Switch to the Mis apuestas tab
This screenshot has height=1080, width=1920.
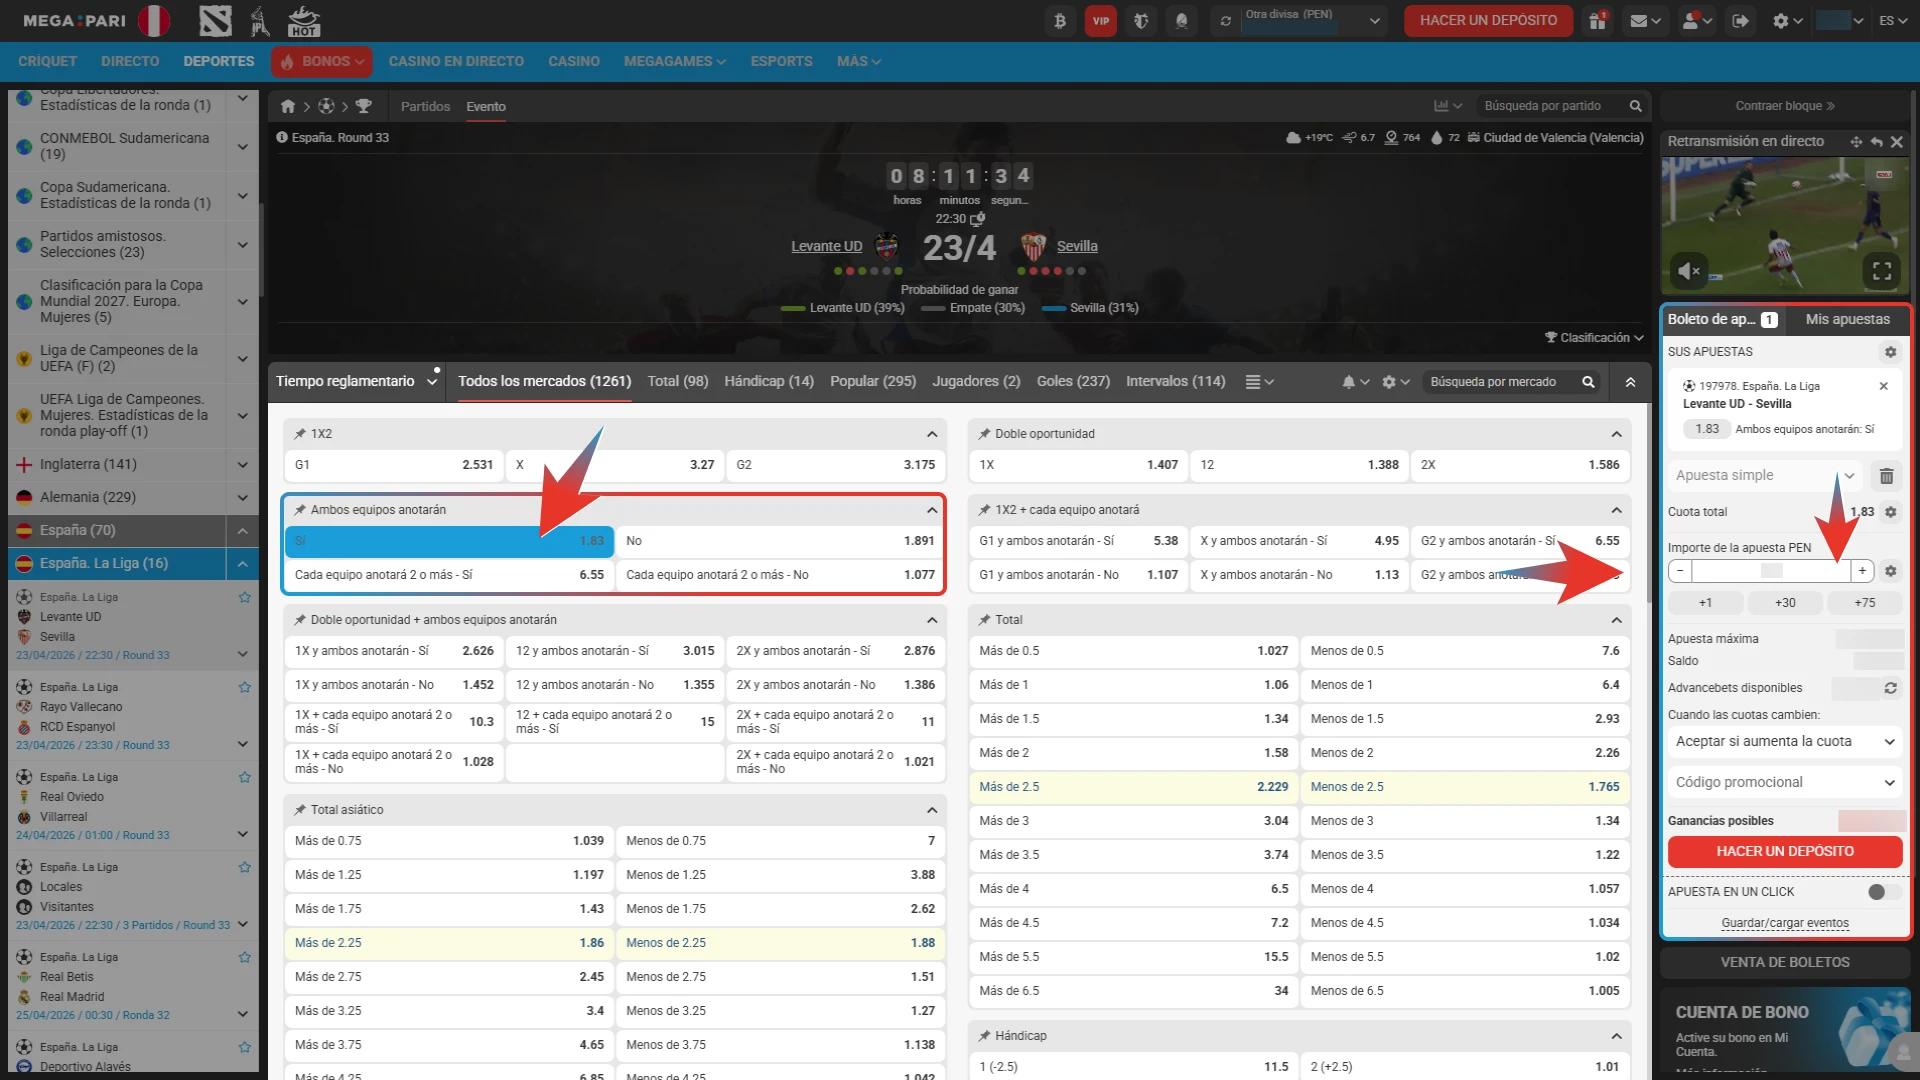(1848, 319)
